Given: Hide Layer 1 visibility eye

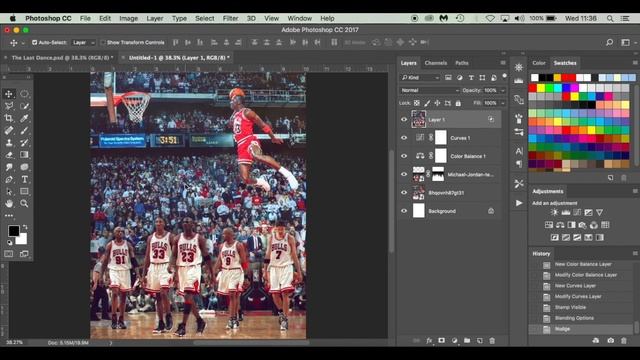Looking at the screenshot, I should click(x=404, y=120).
